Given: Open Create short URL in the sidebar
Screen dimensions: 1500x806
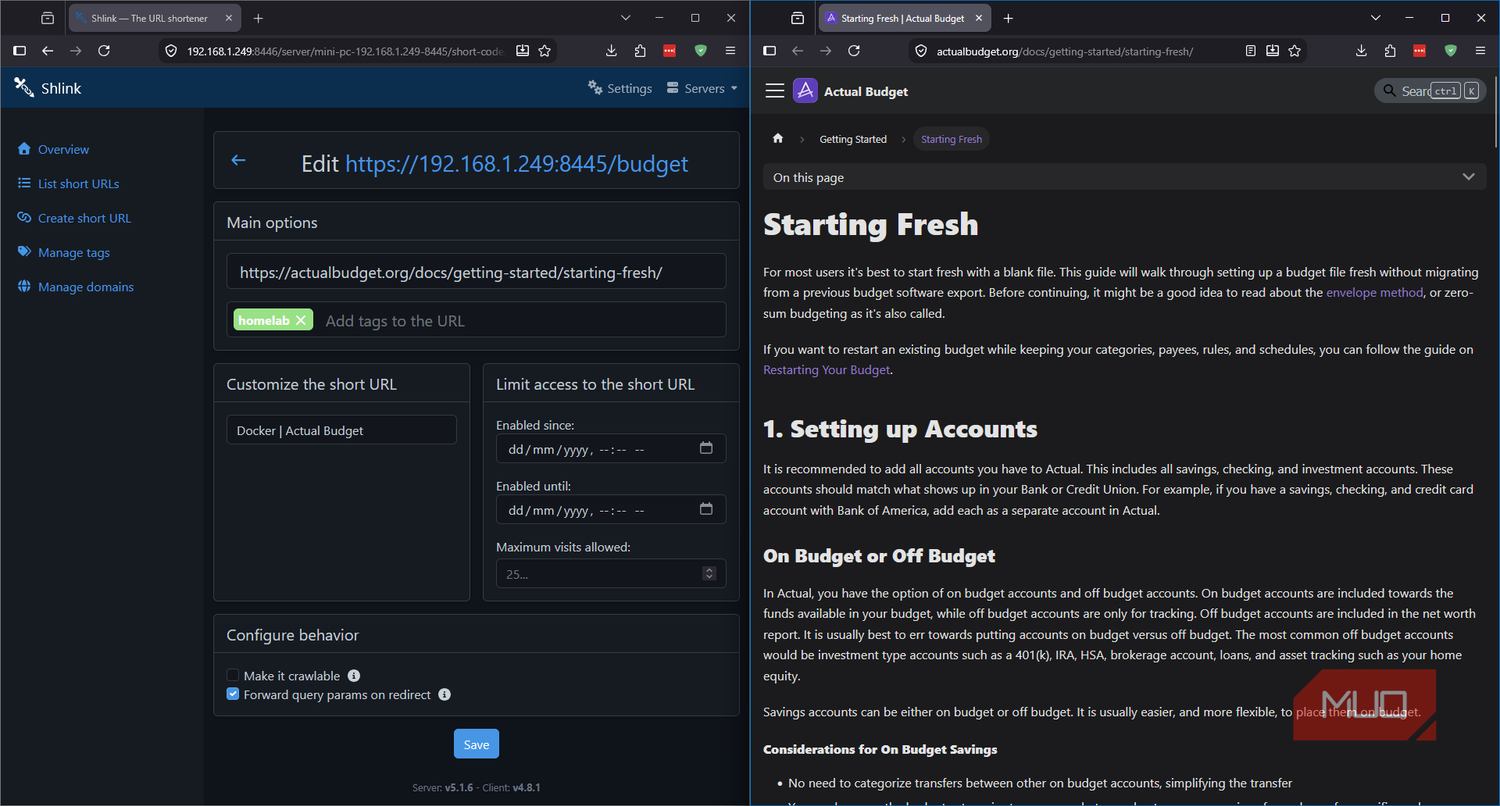Looking at the screenshot, I should click(74, 218).
